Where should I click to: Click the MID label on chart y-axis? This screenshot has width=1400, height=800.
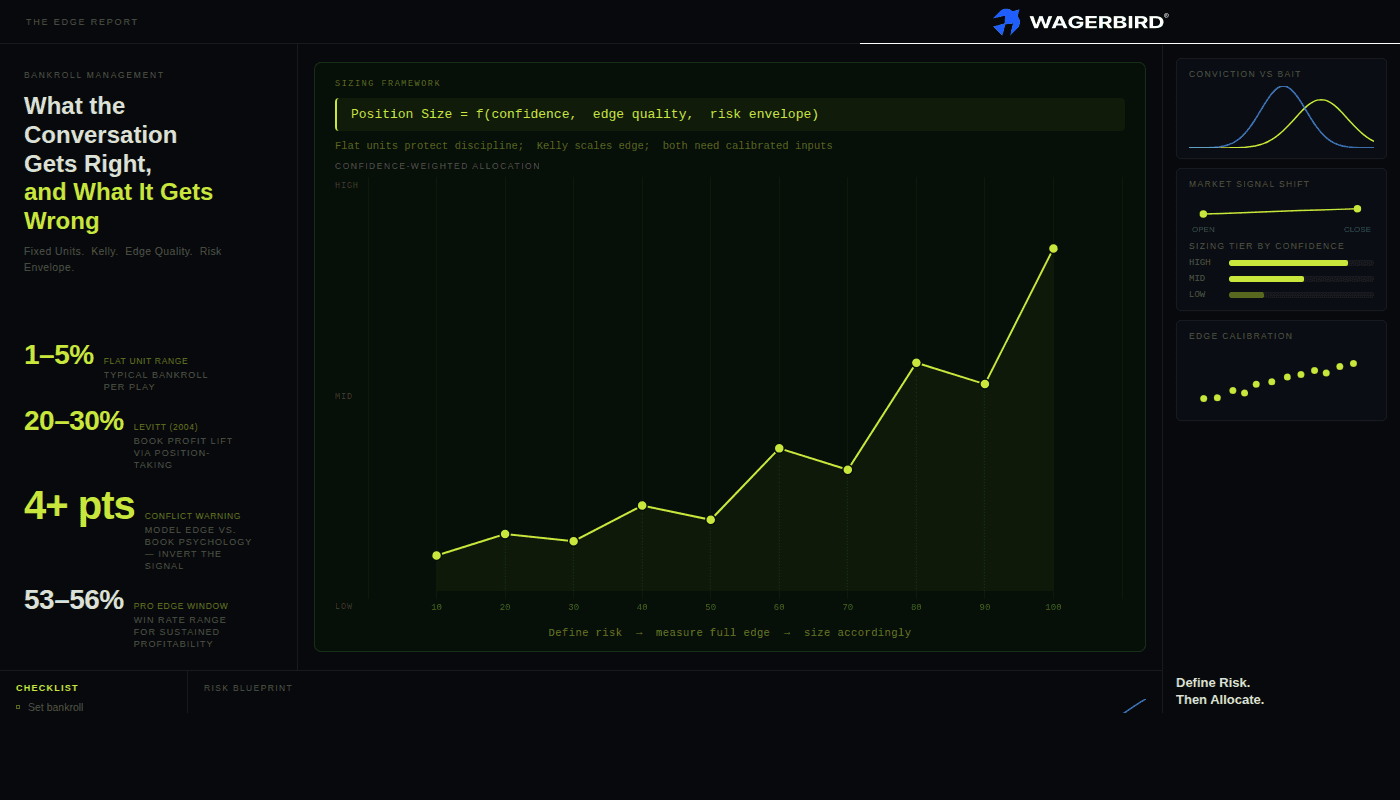click(344, 396)
